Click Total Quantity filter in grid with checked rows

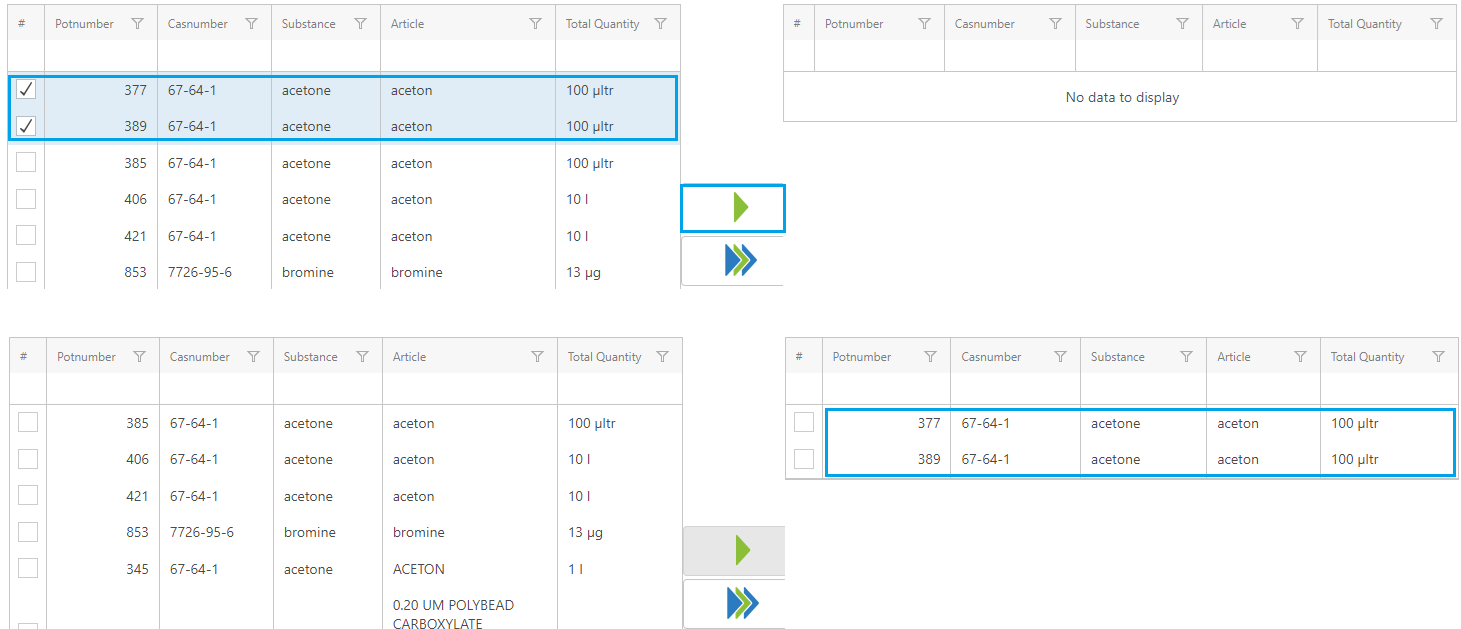coord(660,24)
